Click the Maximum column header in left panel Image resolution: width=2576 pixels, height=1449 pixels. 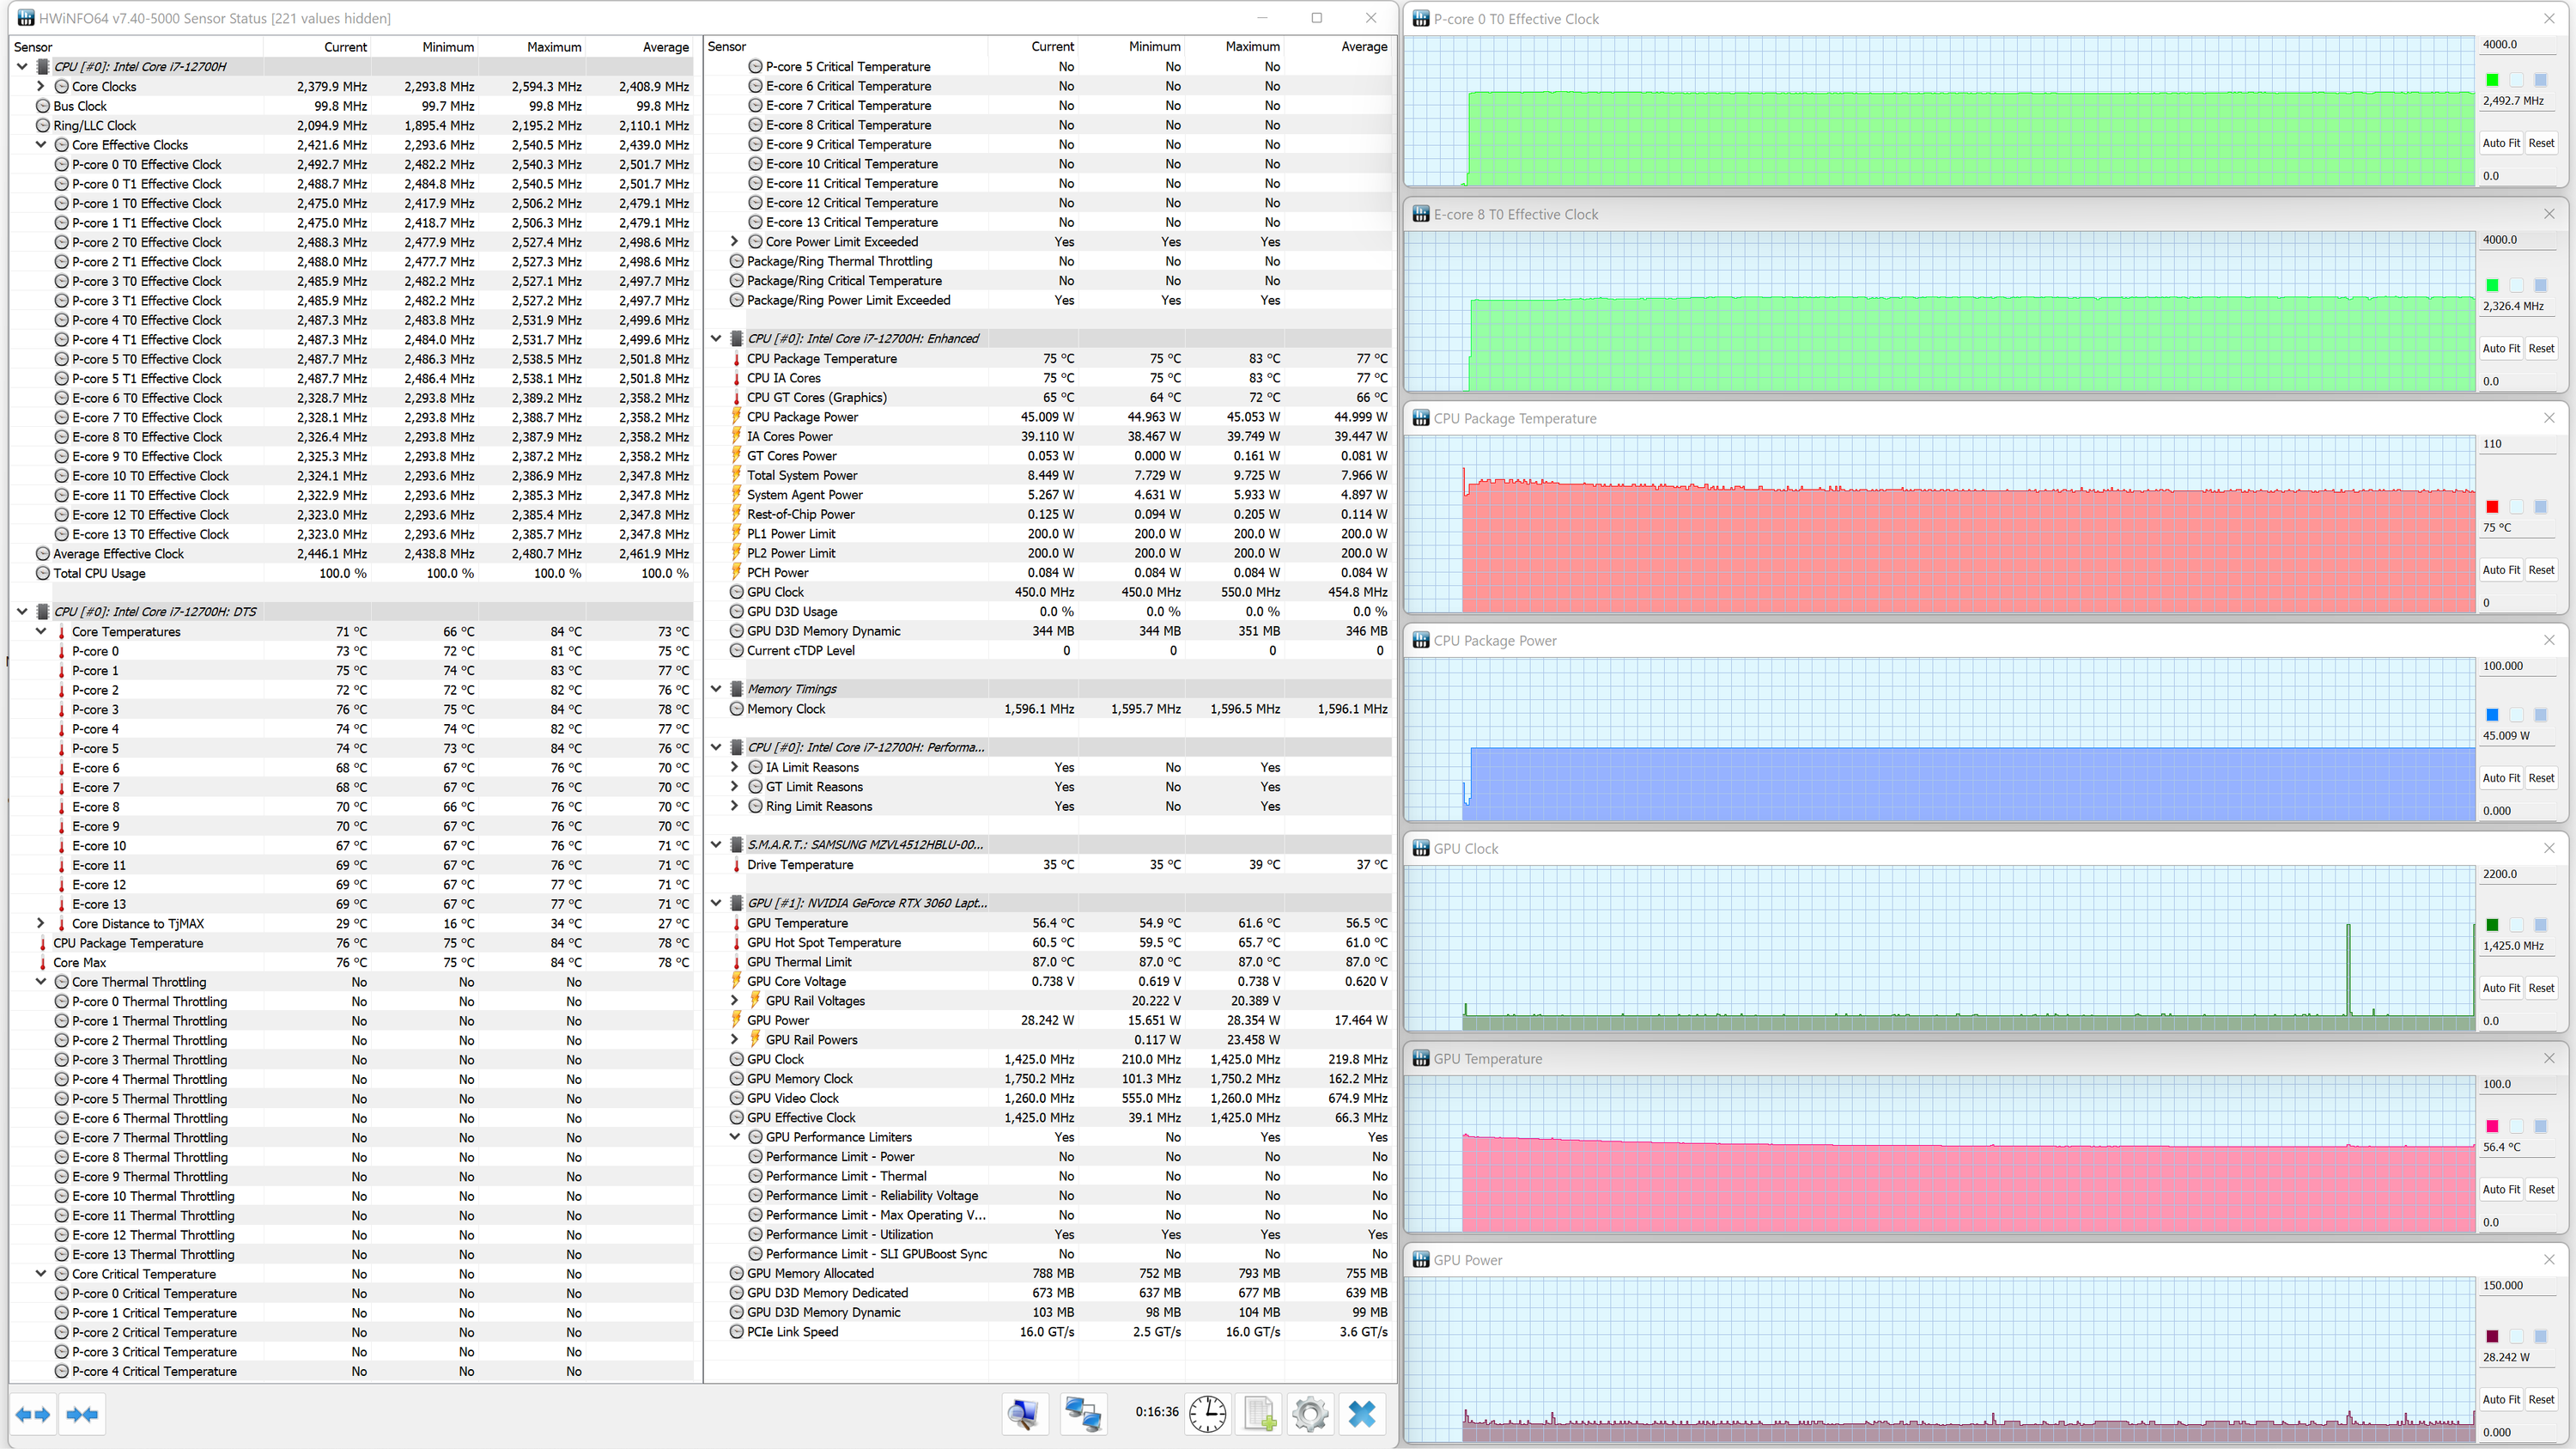point(553,47)
